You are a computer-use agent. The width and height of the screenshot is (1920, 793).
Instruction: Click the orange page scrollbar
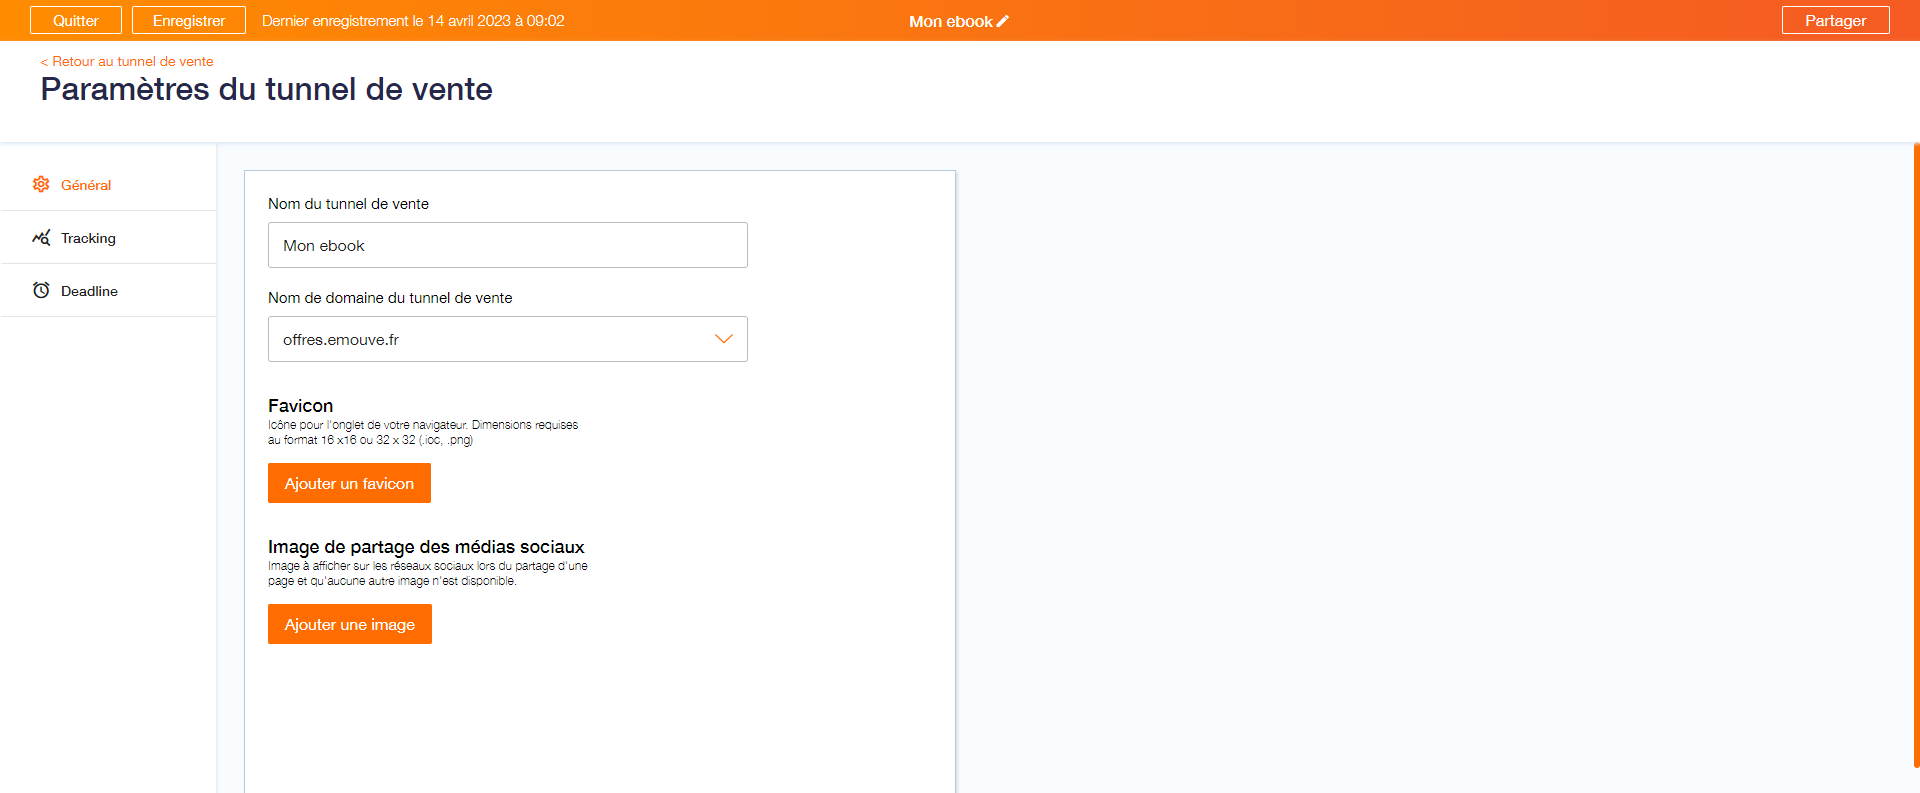click(1916, 455)
